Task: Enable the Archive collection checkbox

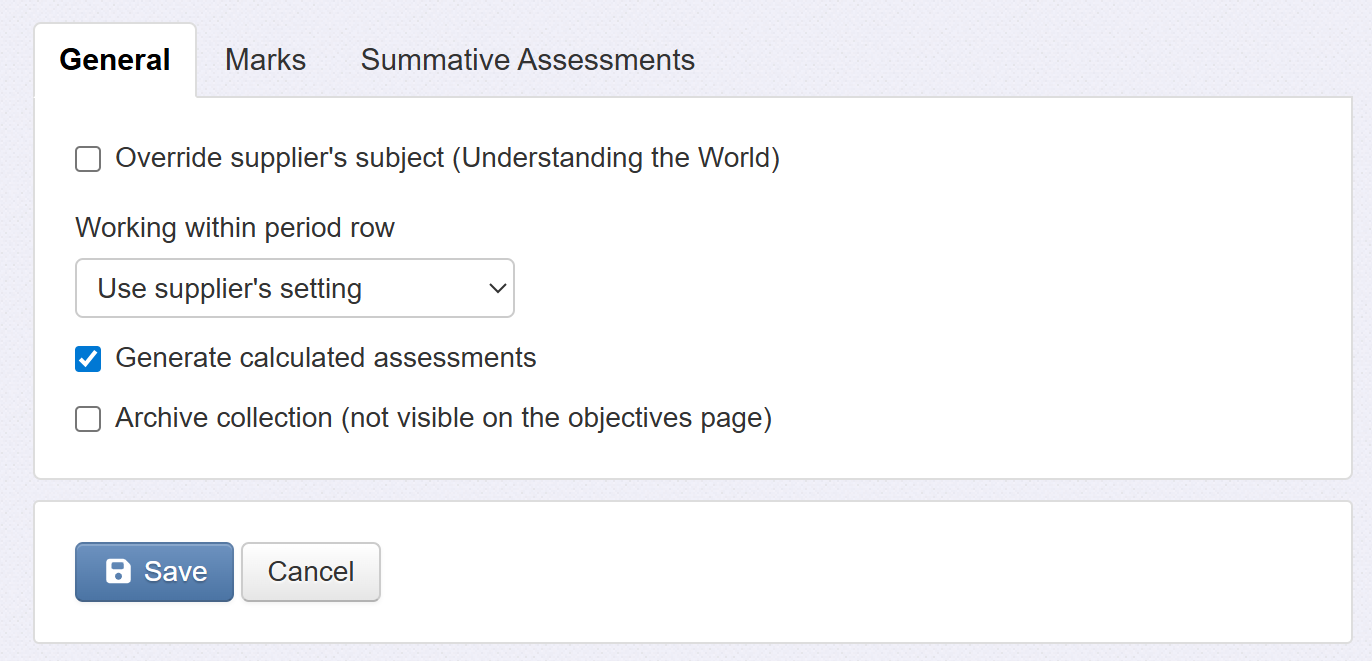Action: point(88,419)
